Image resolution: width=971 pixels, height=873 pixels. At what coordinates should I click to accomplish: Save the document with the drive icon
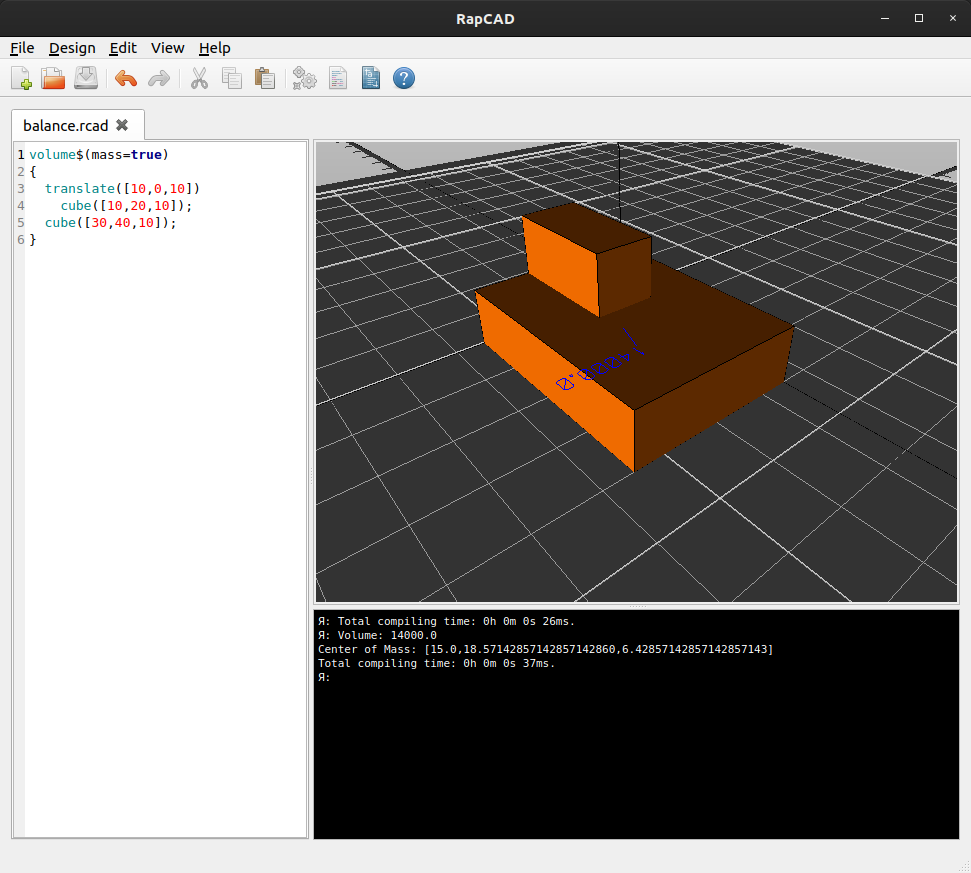pos(86,78)
